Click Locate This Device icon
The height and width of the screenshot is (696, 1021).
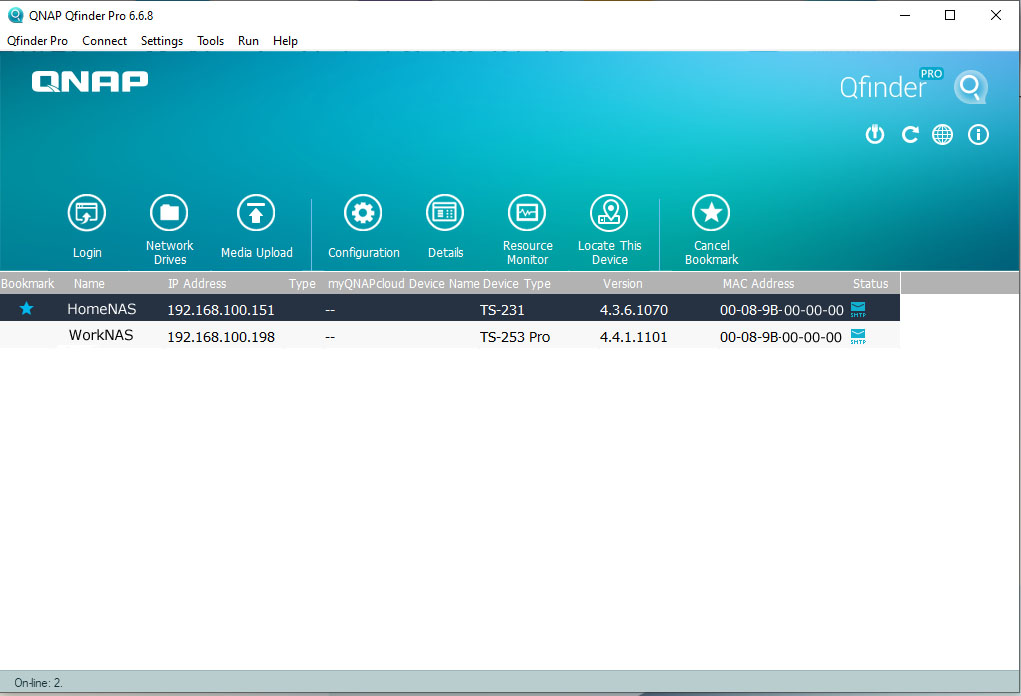[x=609, y=213]
